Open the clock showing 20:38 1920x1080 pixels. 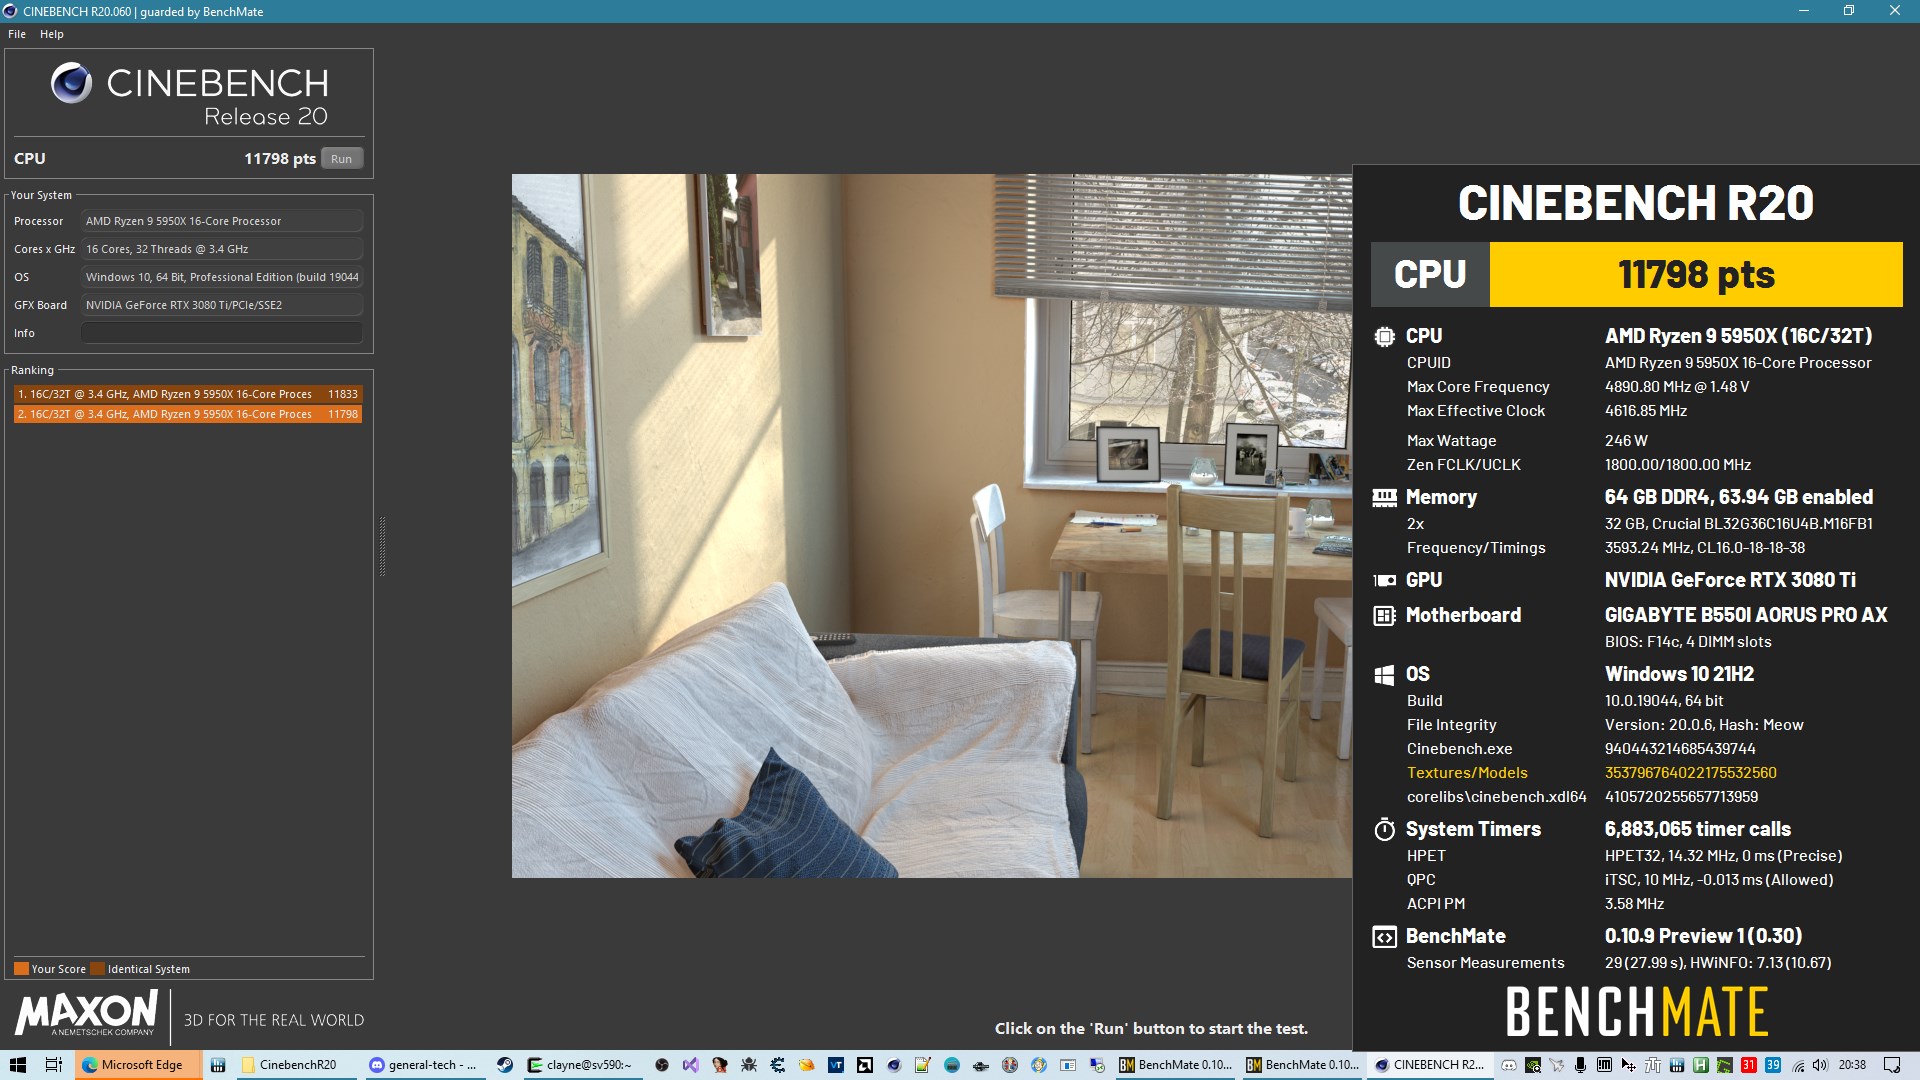coord(1852,1065)
